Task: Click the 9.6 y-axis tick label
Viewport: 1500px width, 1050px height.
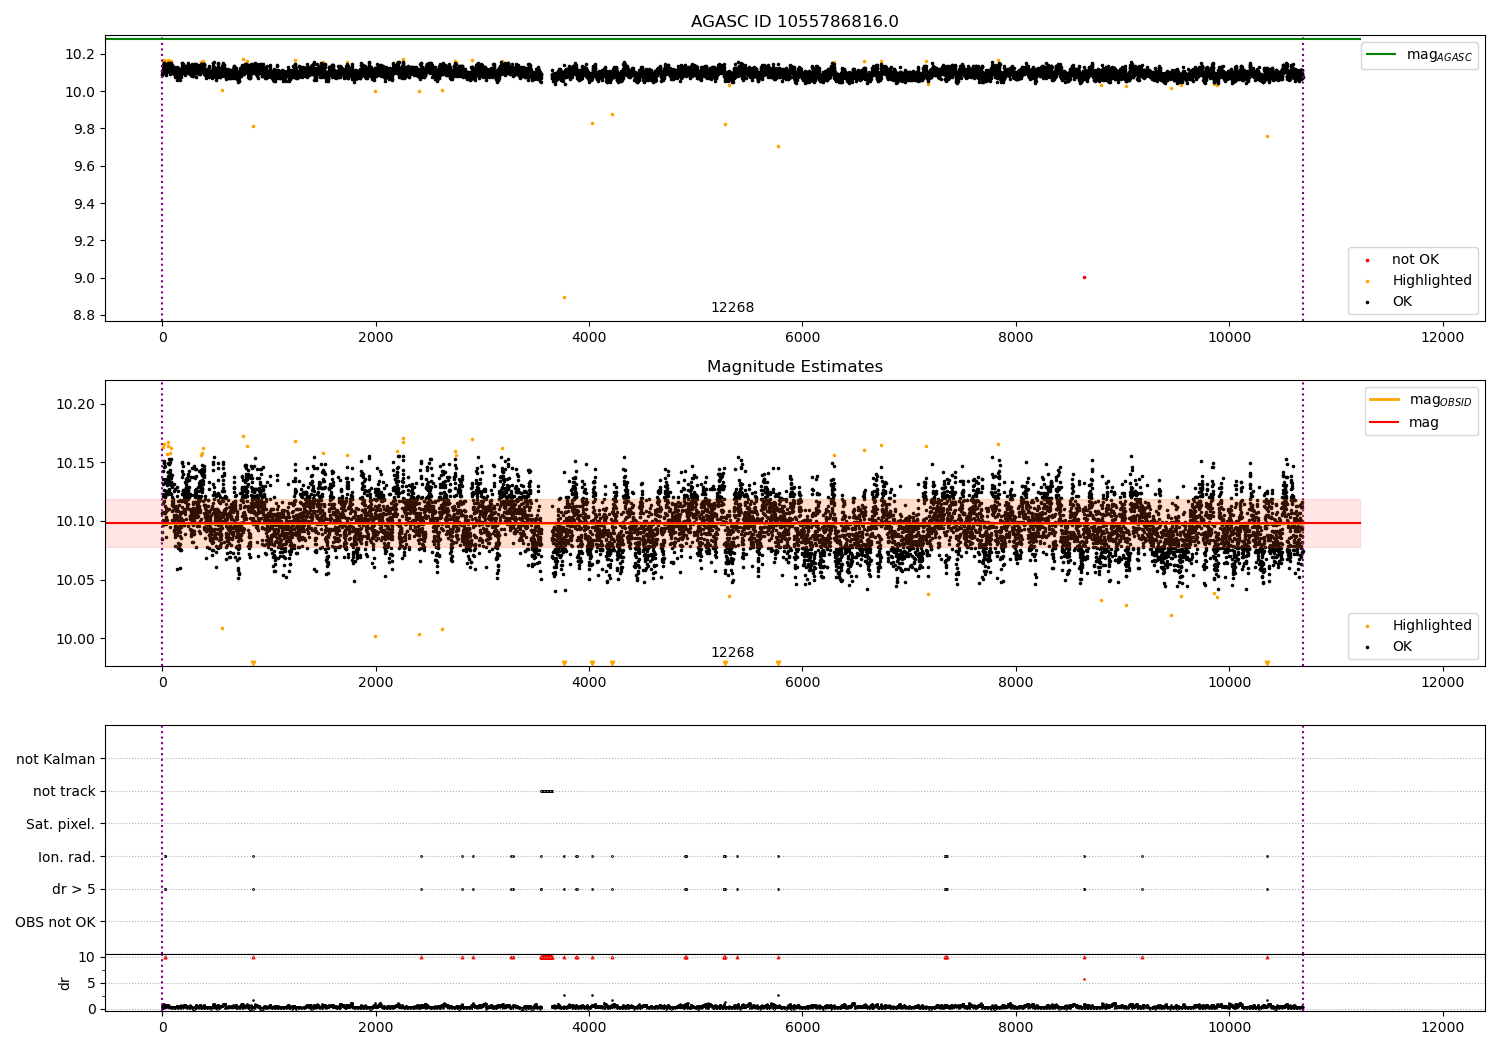Action: click(84, 166)
